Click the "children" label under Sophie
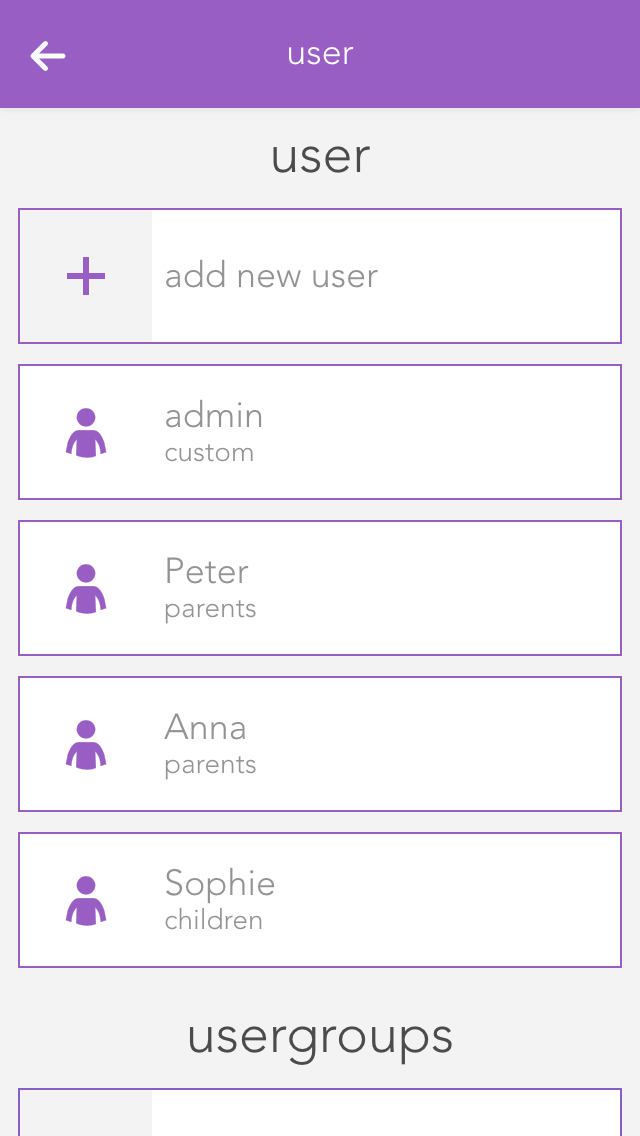Viewport: 640px width, 1136px height. [x=213, y=921]
